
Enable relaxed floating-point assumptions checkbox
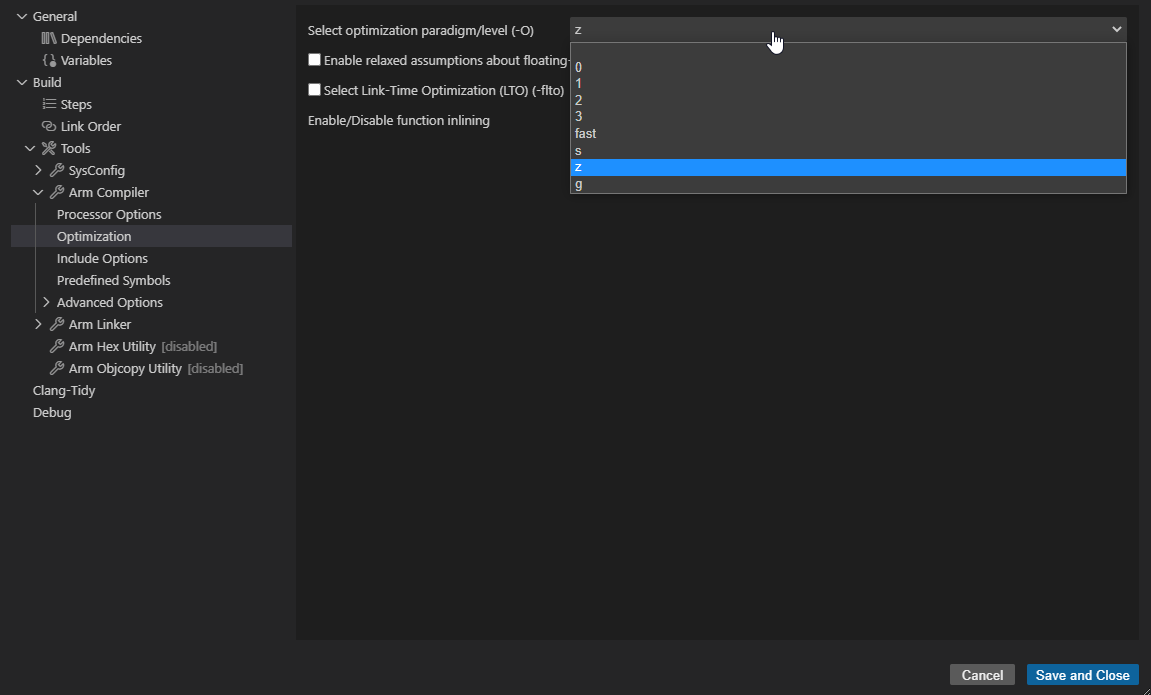tap(315, 60)
